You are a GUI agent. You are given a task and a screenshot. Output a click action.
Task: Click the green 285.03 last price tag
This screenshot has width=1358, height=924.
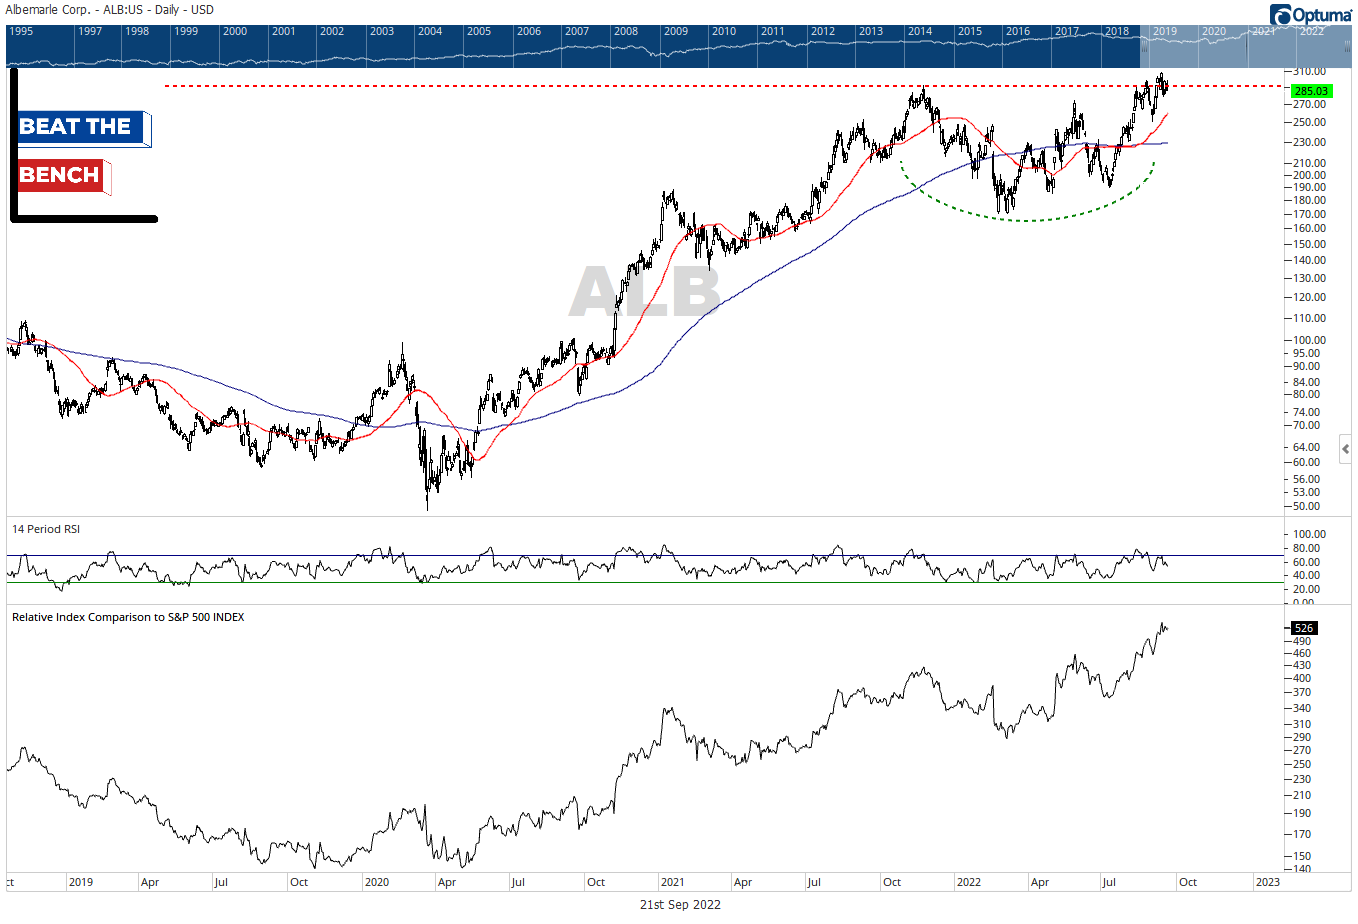pyautogui.click(x=1312, y=91)
